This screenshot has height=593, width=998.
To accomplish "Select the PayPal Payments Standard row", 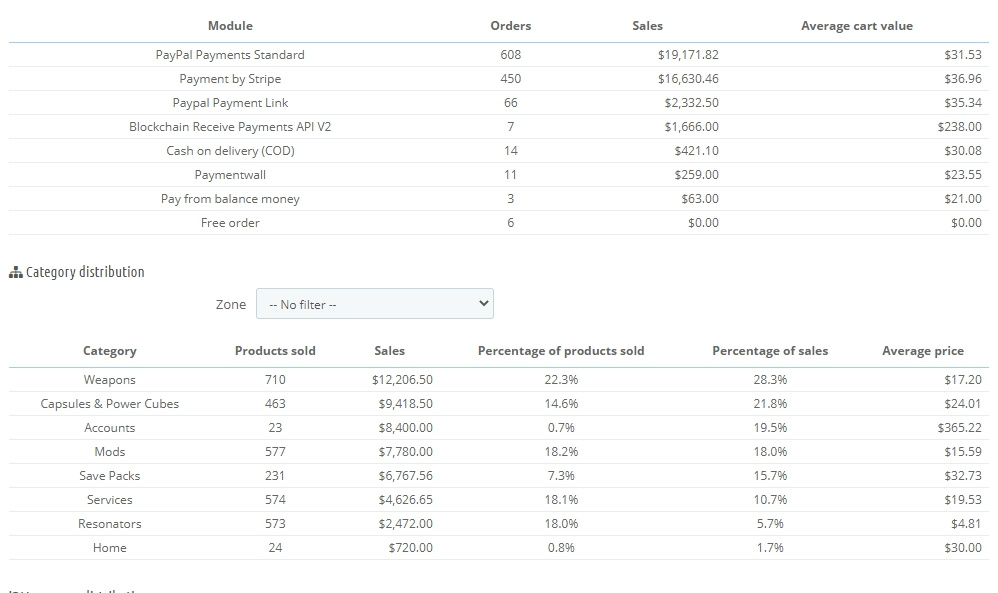I will coord(230,55).
